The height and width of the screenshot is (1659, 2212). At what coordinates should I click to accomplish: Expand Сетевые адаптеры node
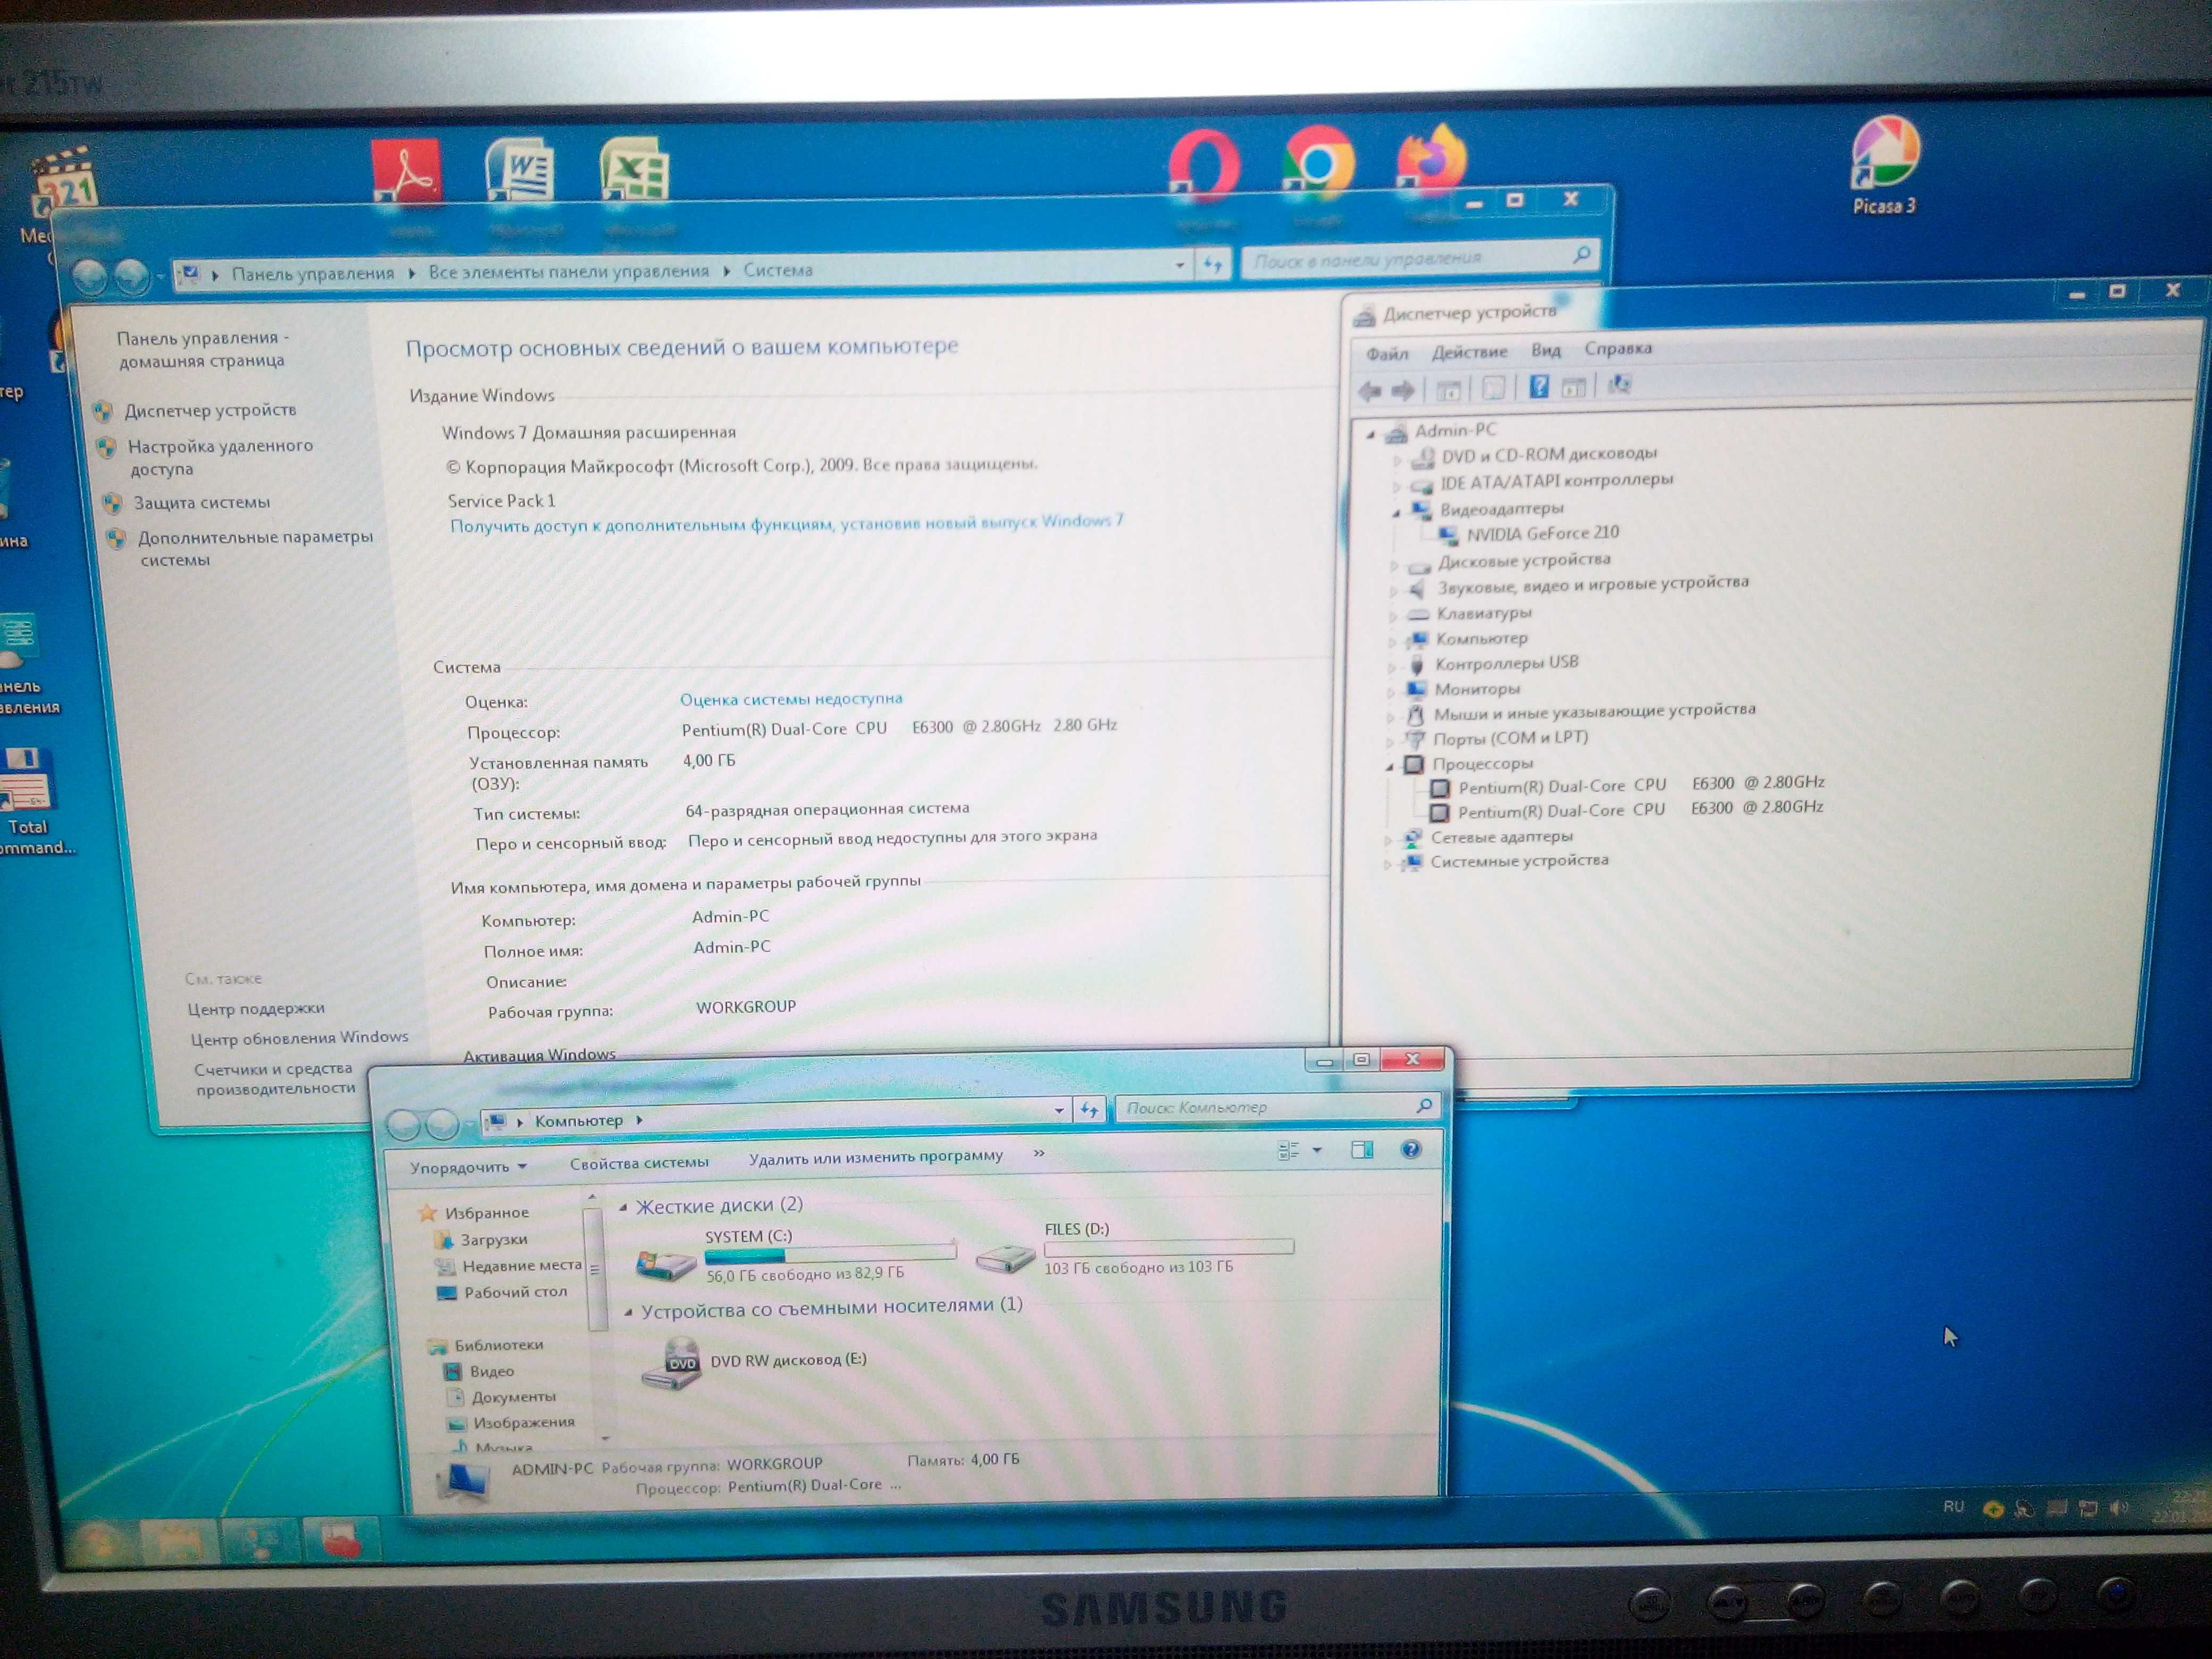1388,840
